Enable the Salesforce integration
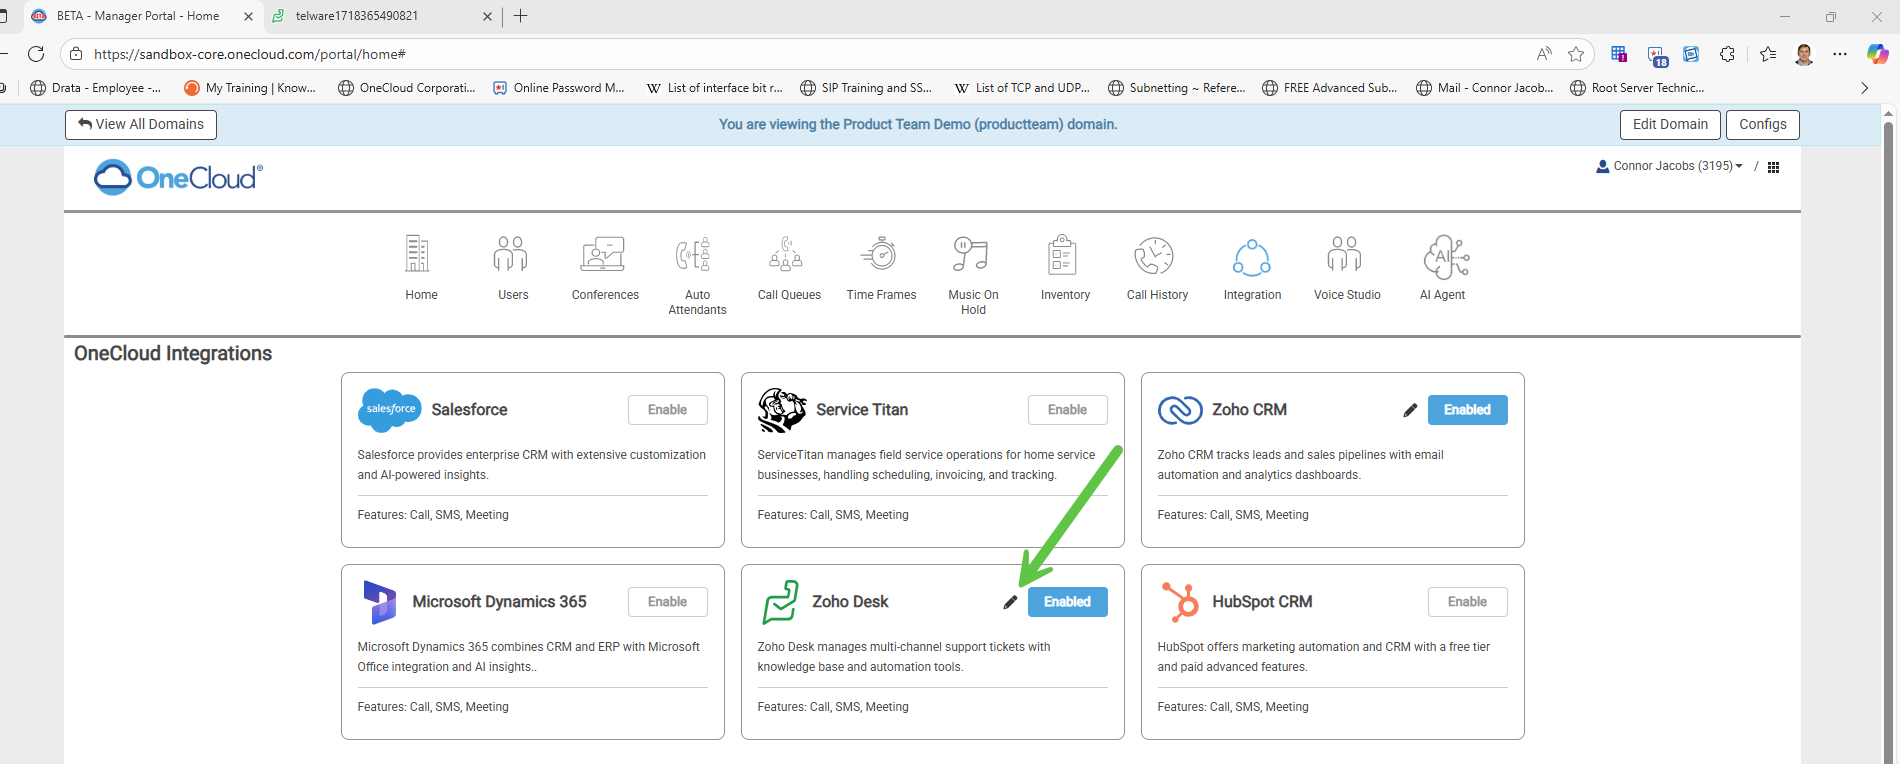The image size is (1900, 764). click(x=667, y=410)
